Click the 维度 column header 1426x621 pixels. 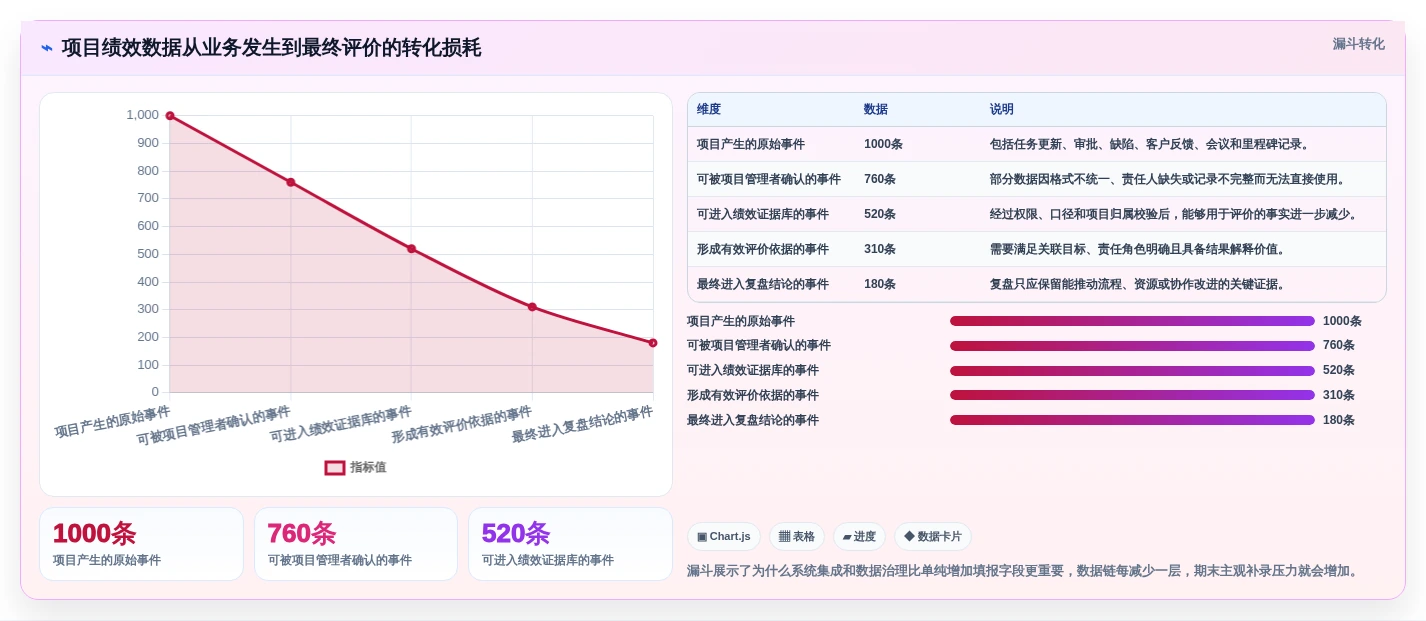click(x=709, y=109)
